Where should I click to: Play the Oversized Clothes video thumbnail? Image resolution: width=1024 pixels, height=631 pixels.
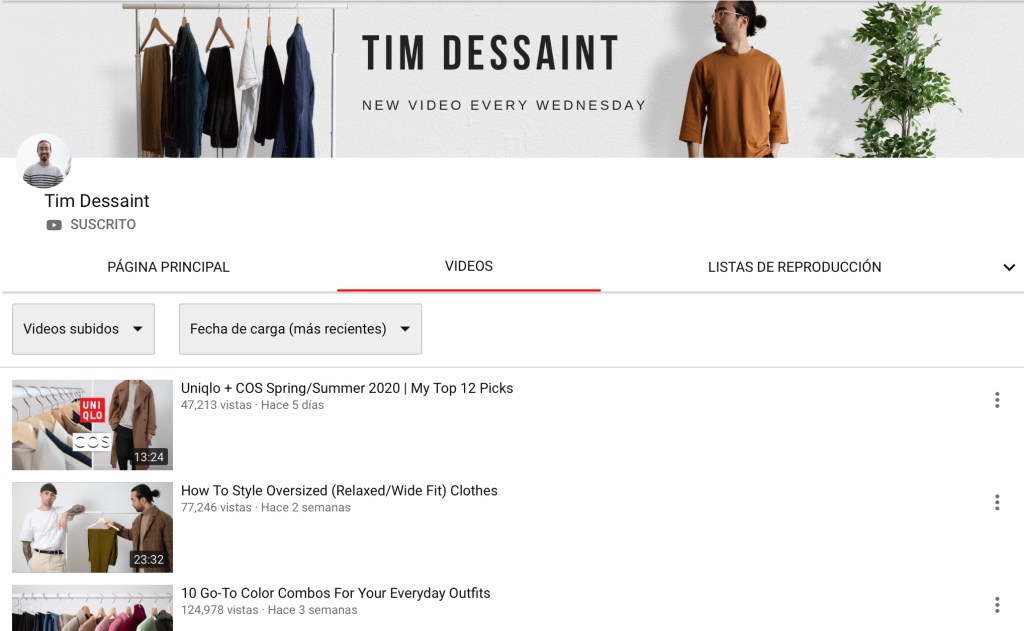(x=92, y=527)
